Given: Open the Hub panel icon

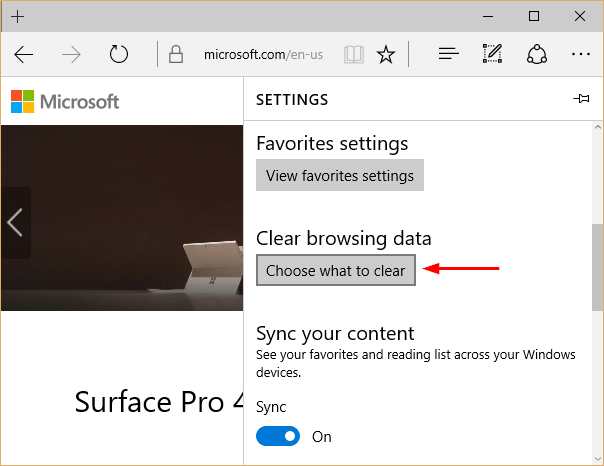Looking at the screenshot, I should [449, 55].
